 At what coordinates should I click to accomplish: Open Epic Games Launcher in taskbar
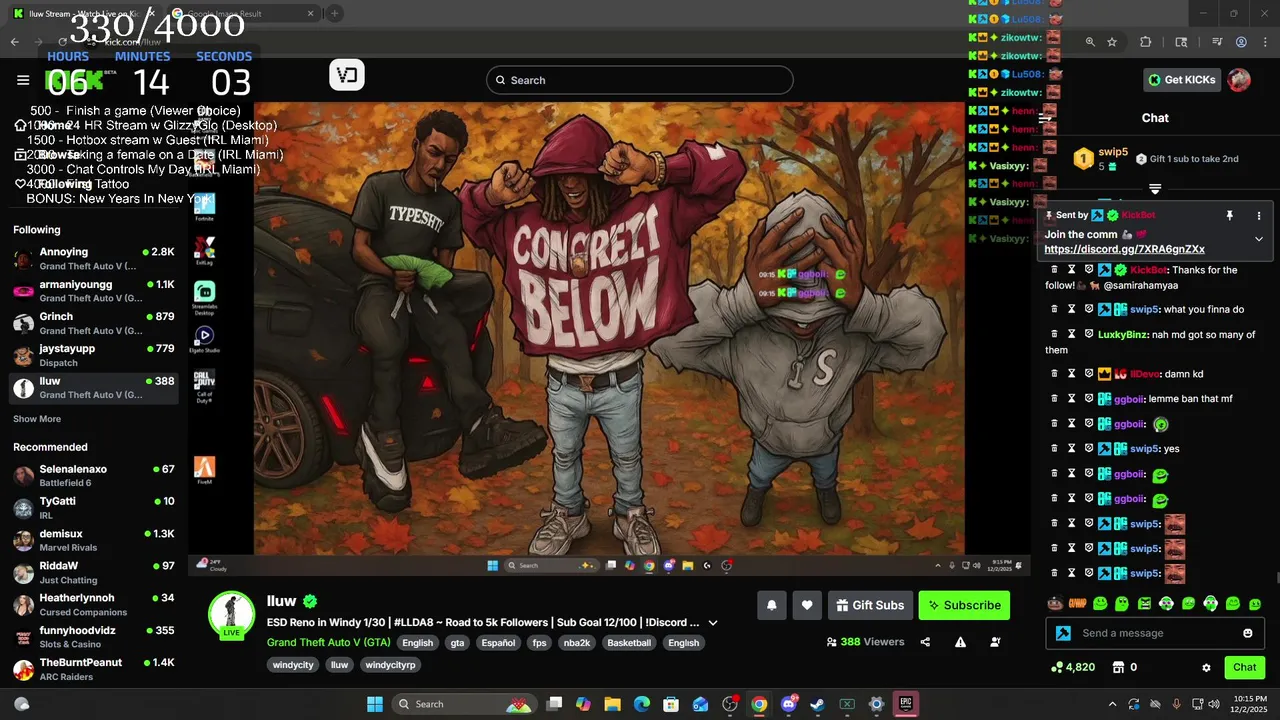pos(905,704)
